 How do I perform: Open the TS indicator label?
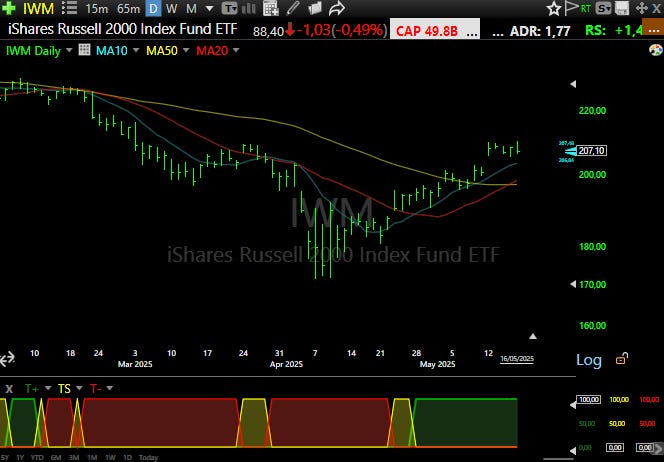click(x=64, y=388)
